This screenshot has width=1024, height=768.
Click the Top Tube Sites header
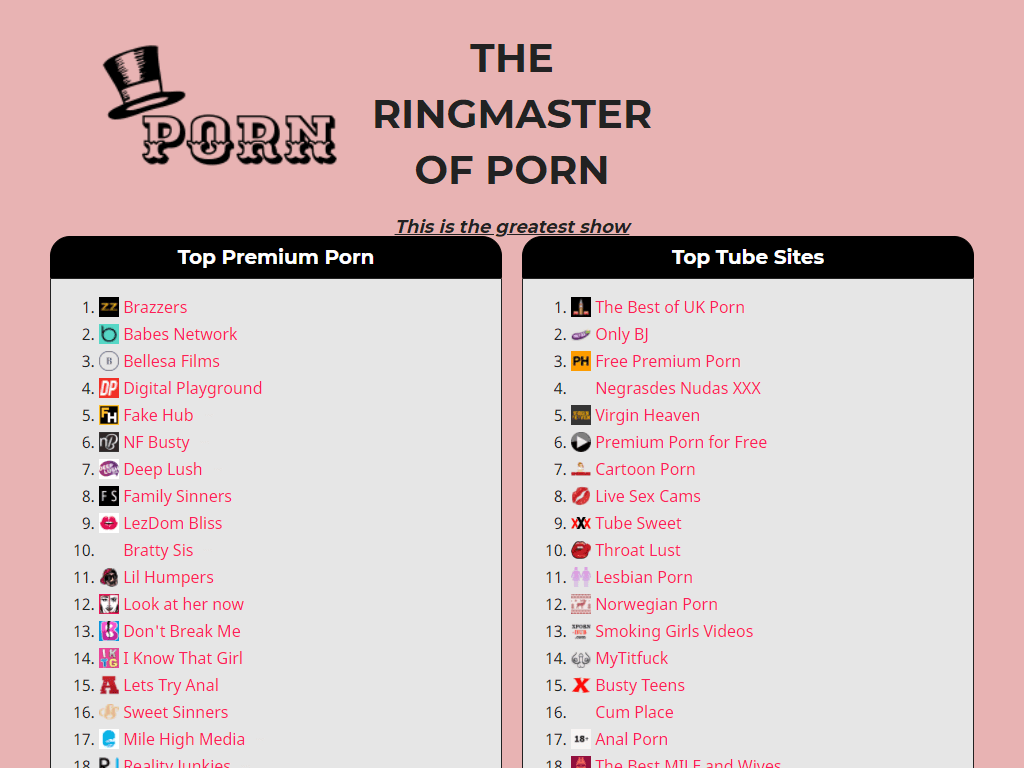point(747,257)
